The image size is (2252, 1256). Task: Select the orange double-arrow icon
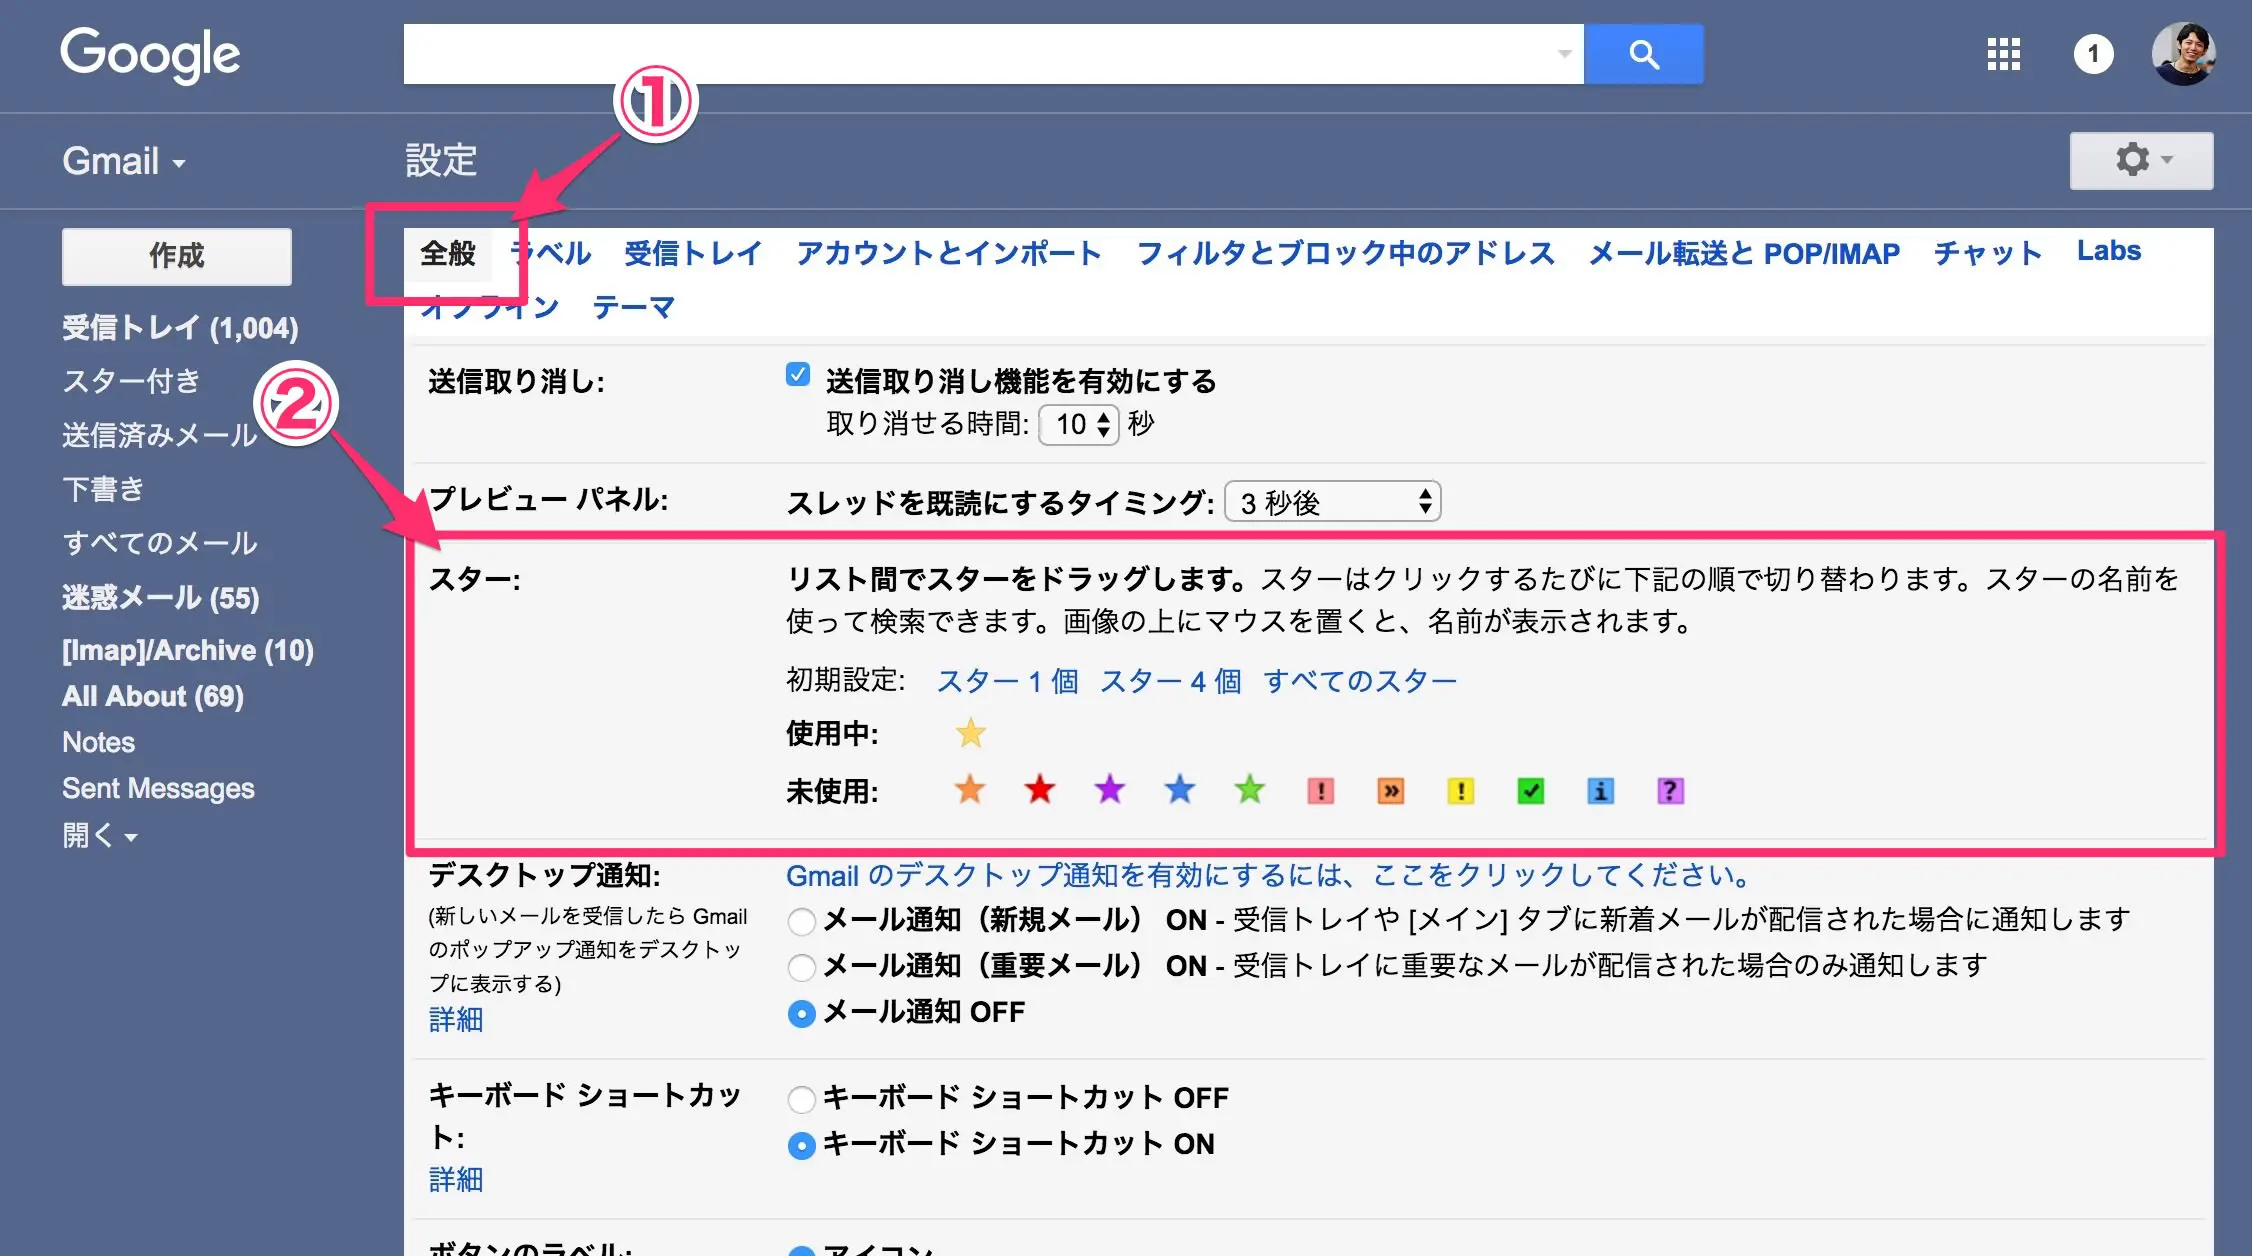[x=1391, y=791]
